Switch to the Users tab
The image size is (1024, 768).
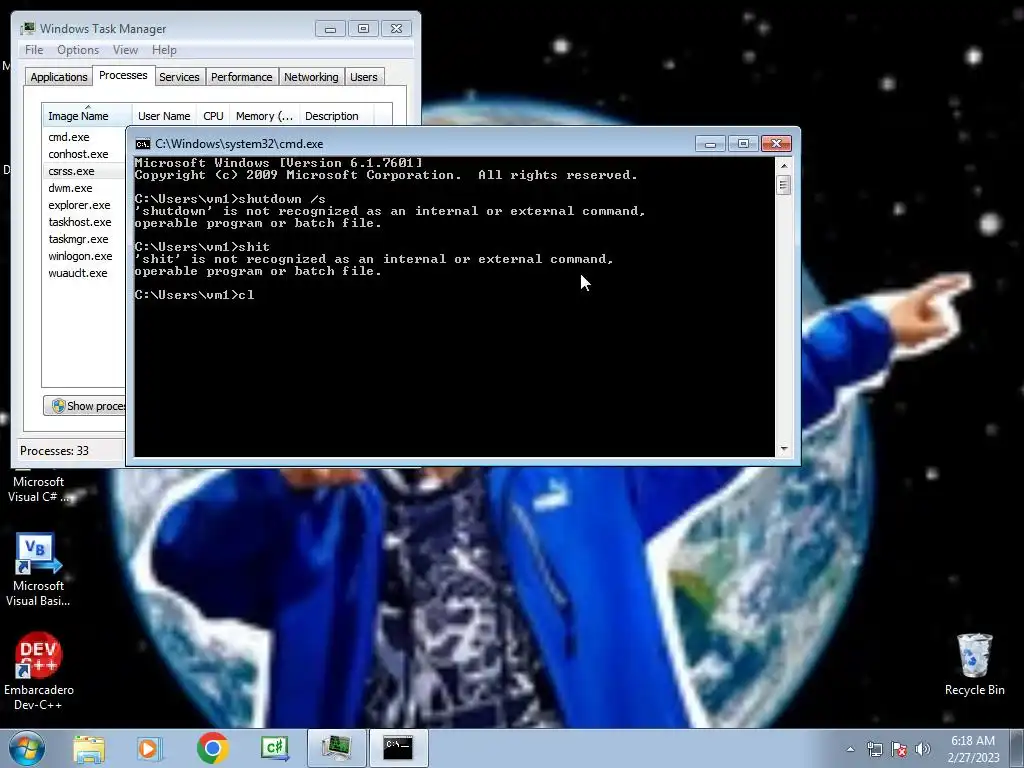tap(363, 77)
